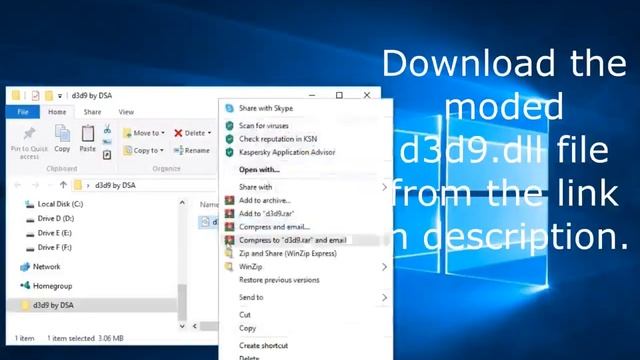
Task: Choose Kaspersky Application Advisor
Action: tap(287, 152)
